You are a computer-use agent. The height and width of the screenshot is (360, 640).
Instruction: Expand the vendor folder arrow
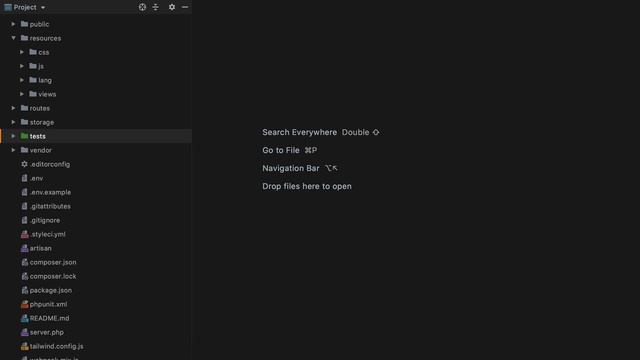pos(13,150)
